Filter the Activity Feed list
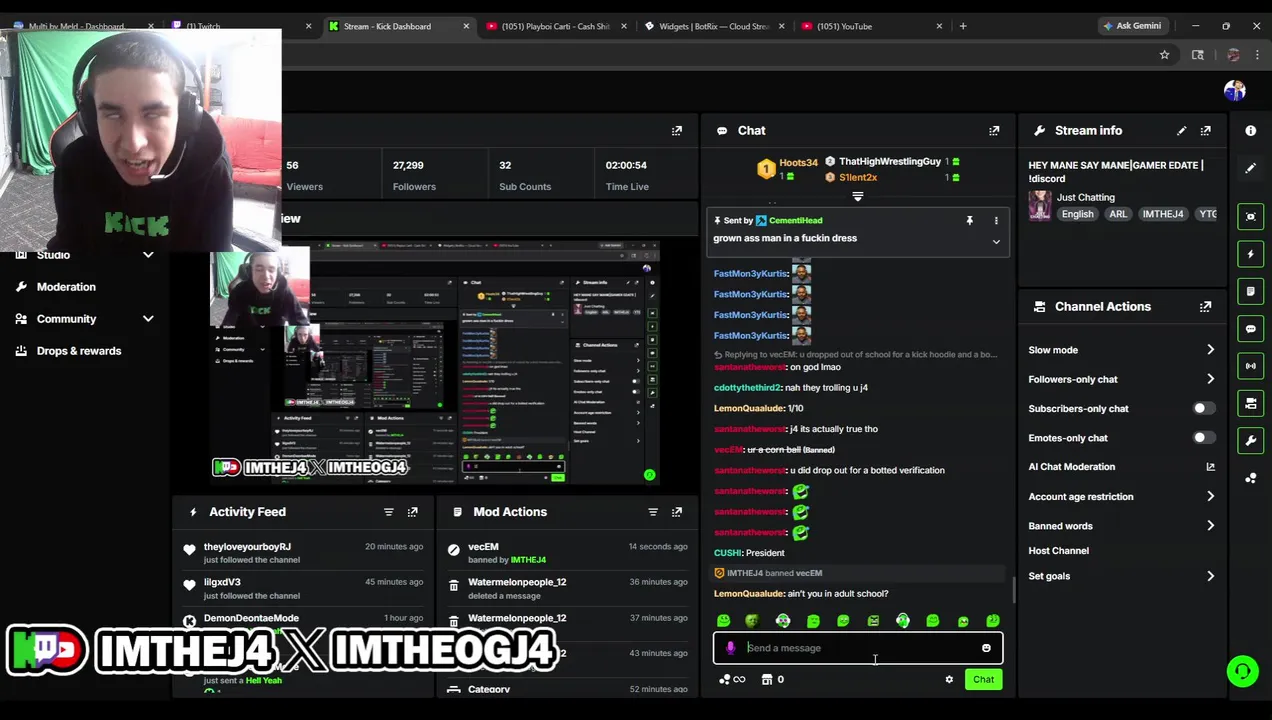This screenshot has width=1272, height=720. tap(388, 512)
